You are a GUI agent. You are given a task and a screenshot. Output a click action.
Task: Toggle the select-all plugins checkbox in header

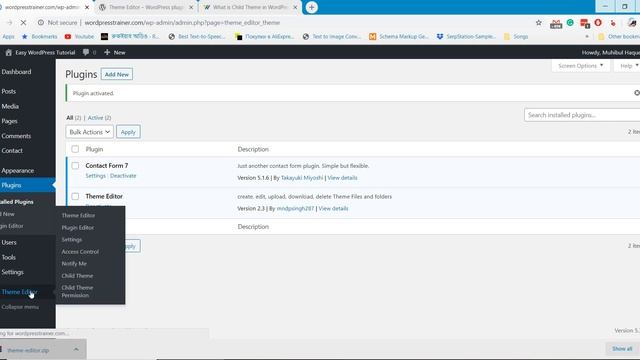pyautogui.click(x=75, y=149)
